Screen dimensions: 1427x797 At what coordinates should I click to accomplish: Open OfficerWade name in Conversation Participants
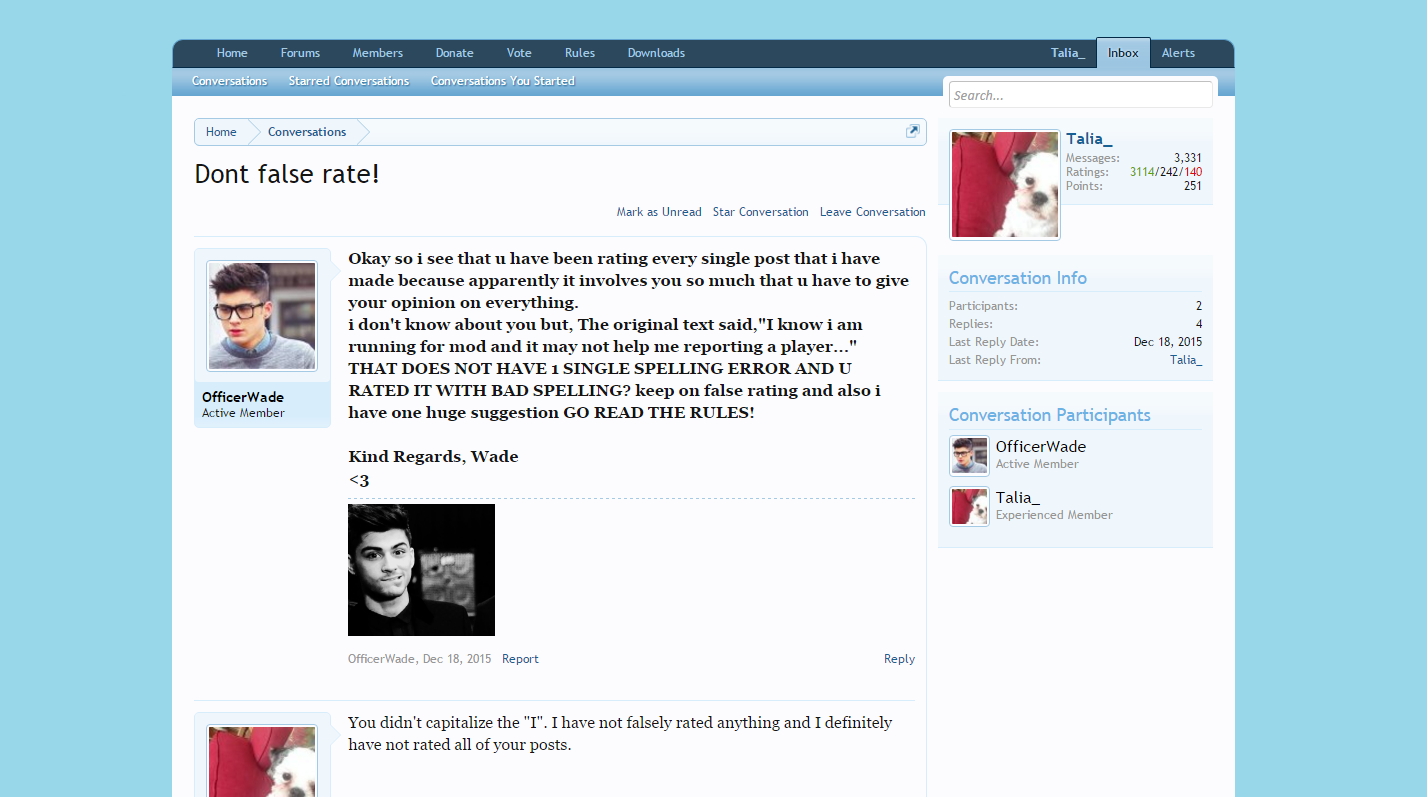[x=1041, y=447]
